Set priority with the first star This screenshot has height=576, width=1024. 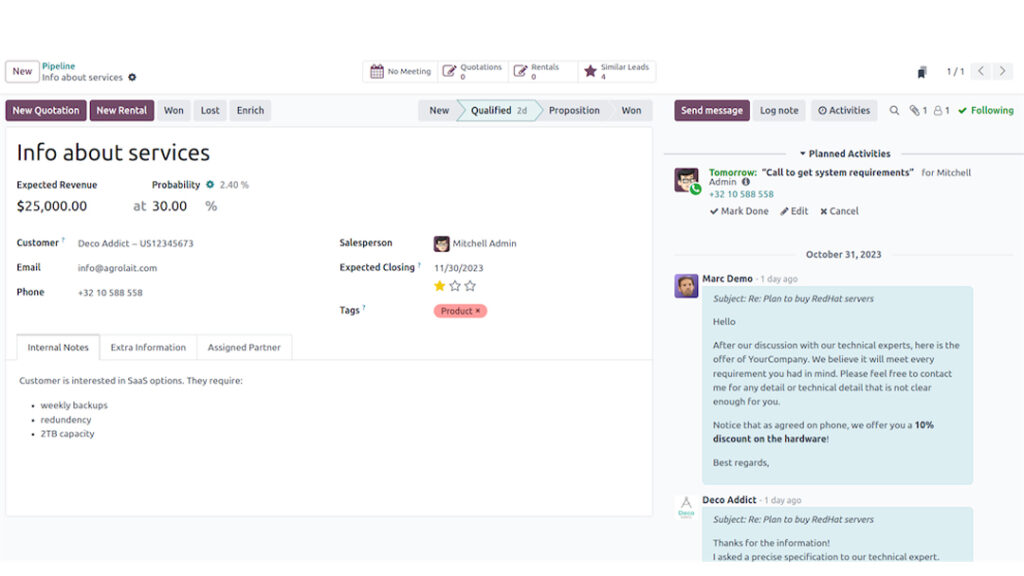tap(439, 286)
